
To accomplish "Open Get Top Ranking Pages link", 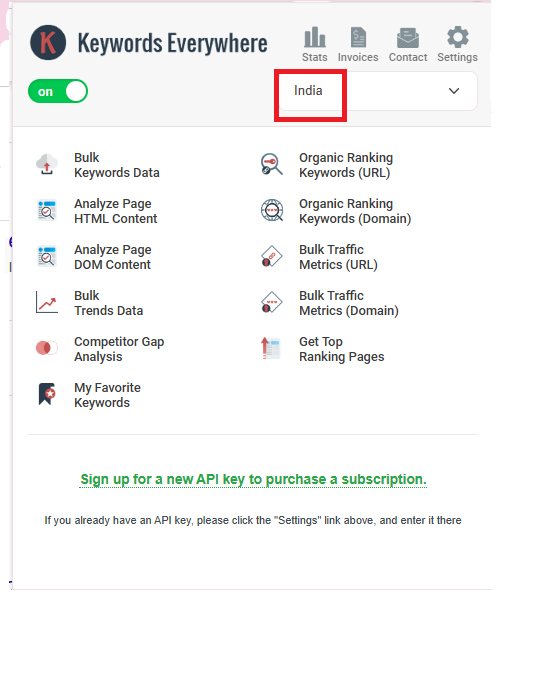I will 342,349.
